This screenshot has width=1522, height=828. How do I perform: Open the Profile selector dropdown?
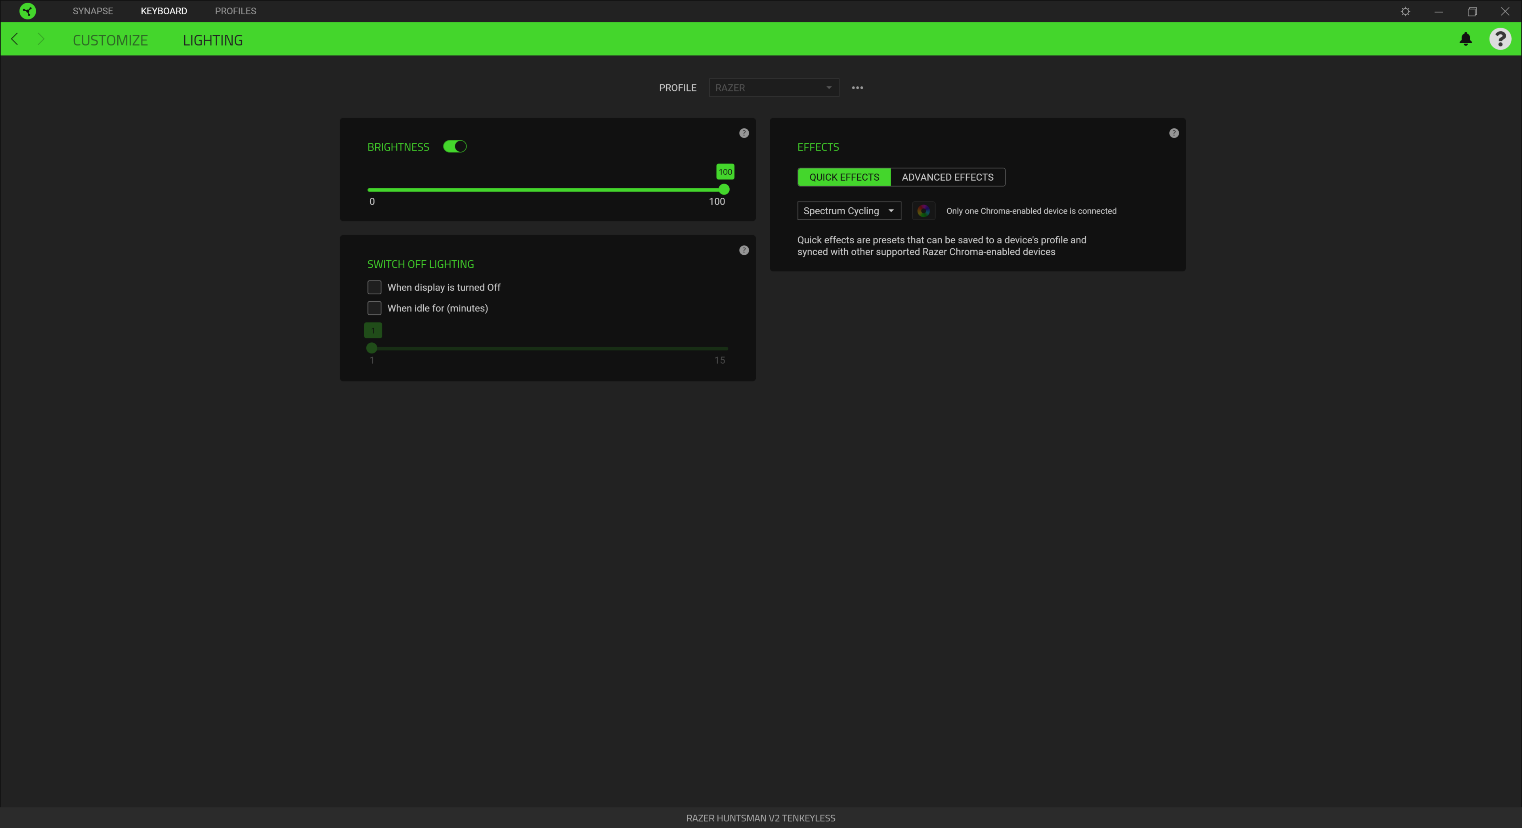pos(773,87)
